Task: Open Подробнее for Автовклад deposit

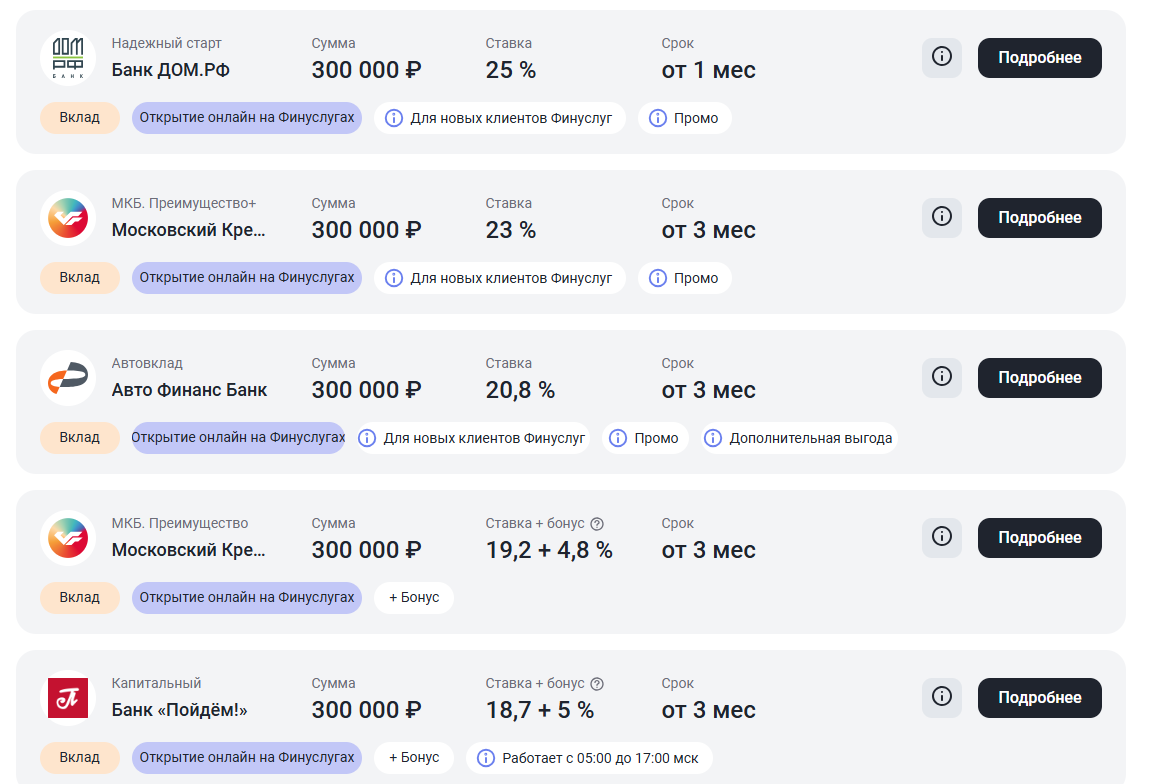Action: click(x=1039, y=378)
